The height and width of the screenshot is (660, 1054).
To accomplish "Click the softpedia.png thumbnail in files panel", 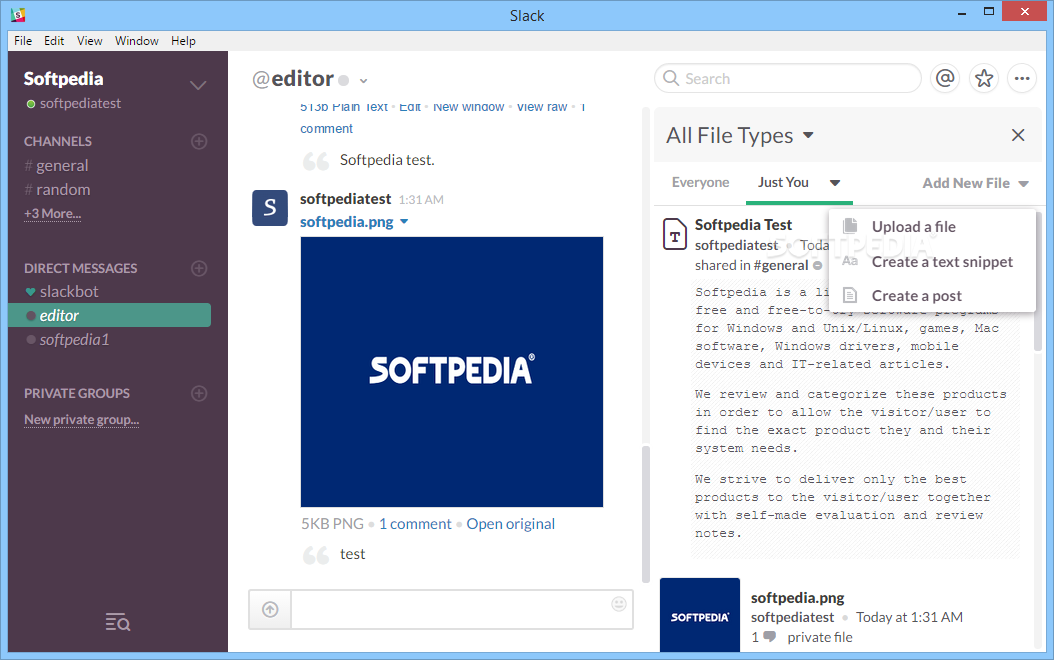I will (x=700, y=615).
